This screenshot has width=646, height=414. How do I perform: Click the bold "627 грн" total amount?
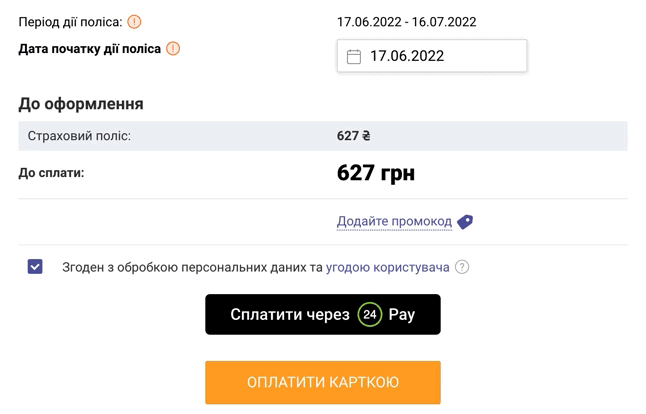click(376, 173)
